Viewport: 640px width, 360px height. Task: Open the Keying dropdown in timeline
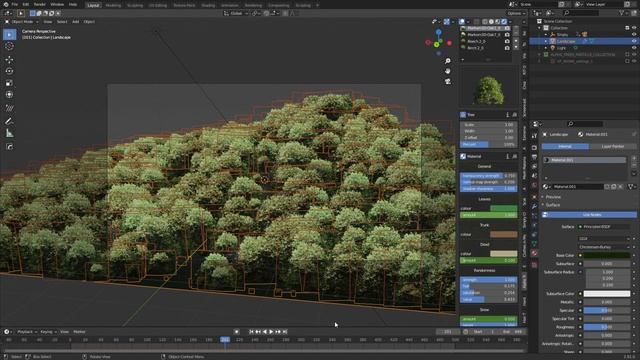(x=48, y=332)
